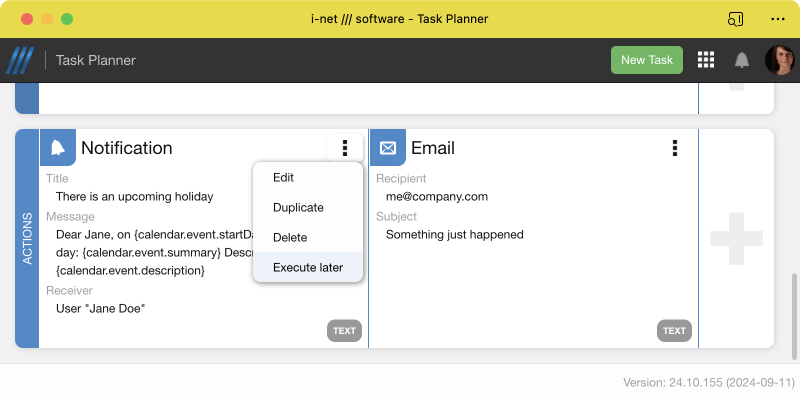Image resolution: width=800 pixels, height=400 pixels.
Task: Click the TEXT badge on Email card
Action: [674, 331]
